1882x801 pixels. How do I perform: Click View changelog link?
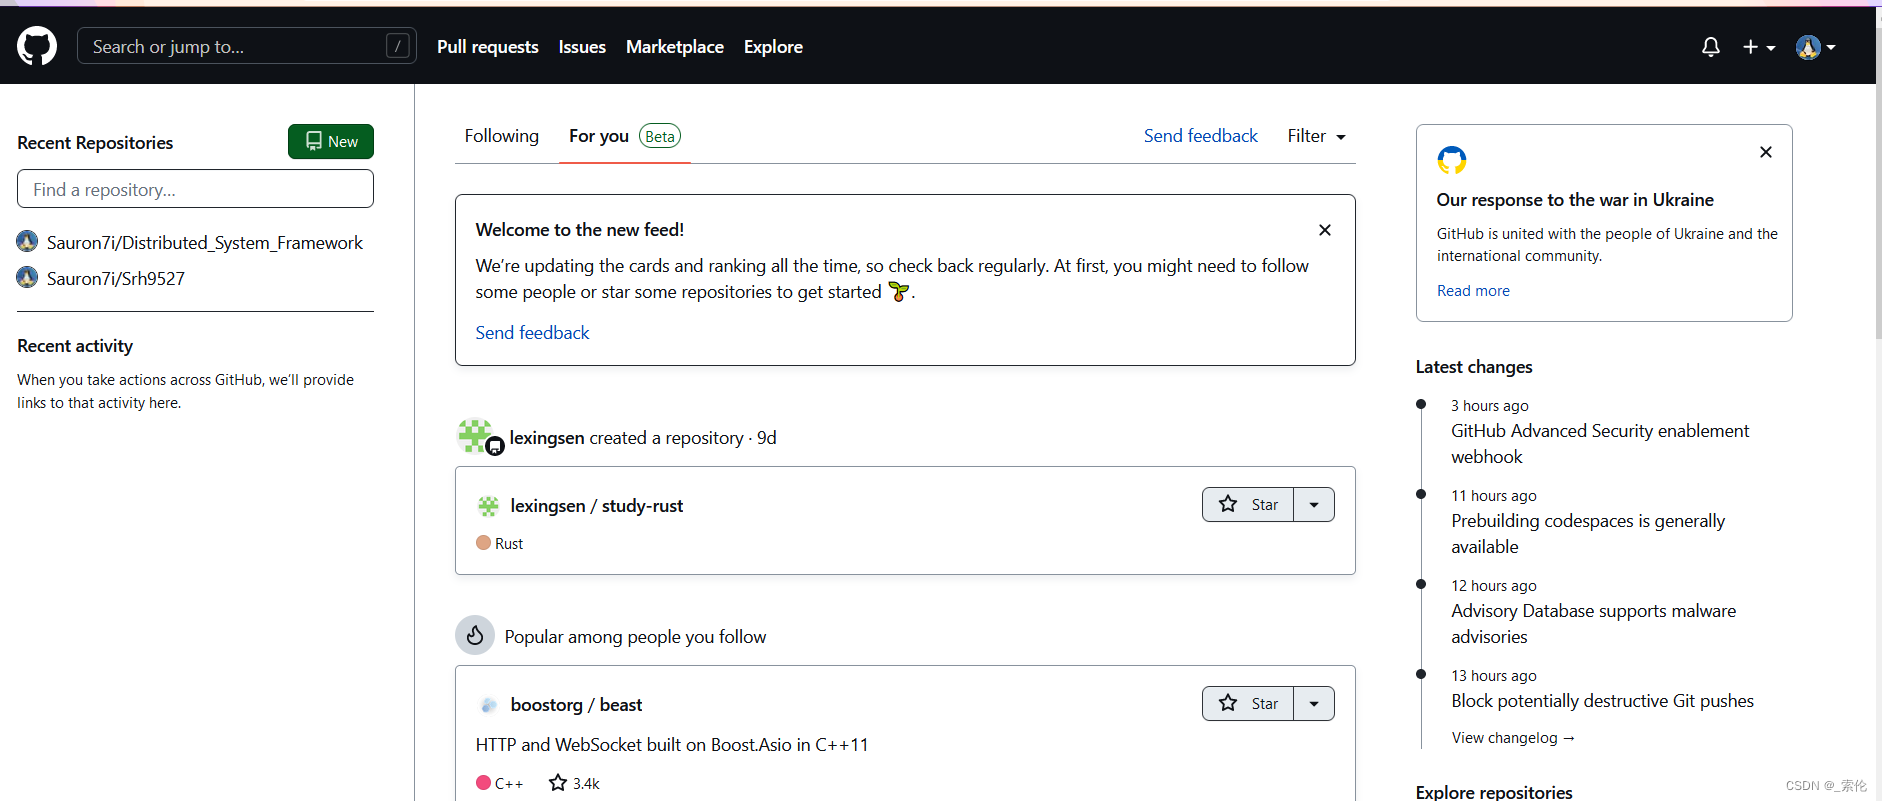1513,738
